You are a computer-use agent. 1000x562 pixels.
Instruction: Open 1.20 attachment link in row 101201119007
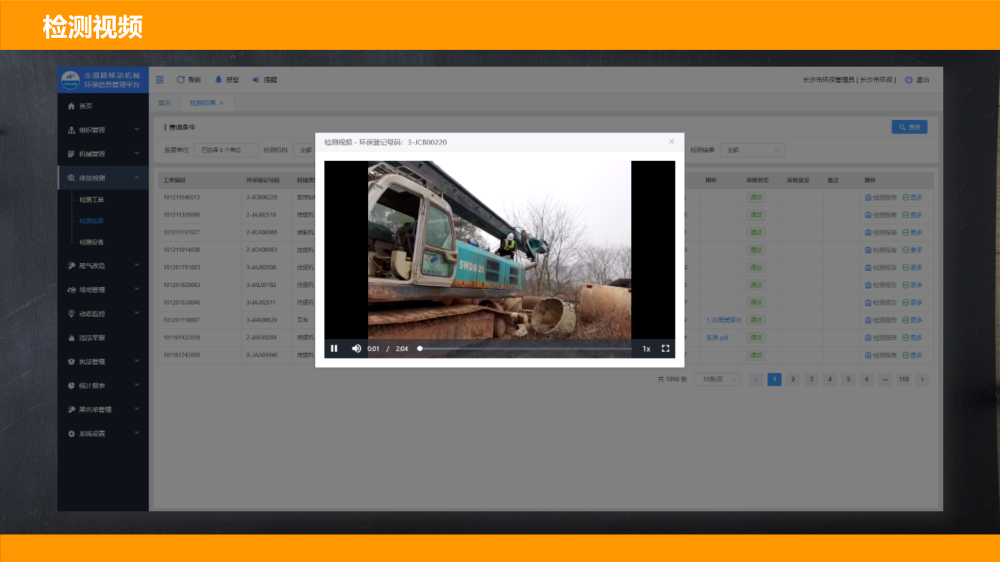pyautogui.click(x=723, y=320)
